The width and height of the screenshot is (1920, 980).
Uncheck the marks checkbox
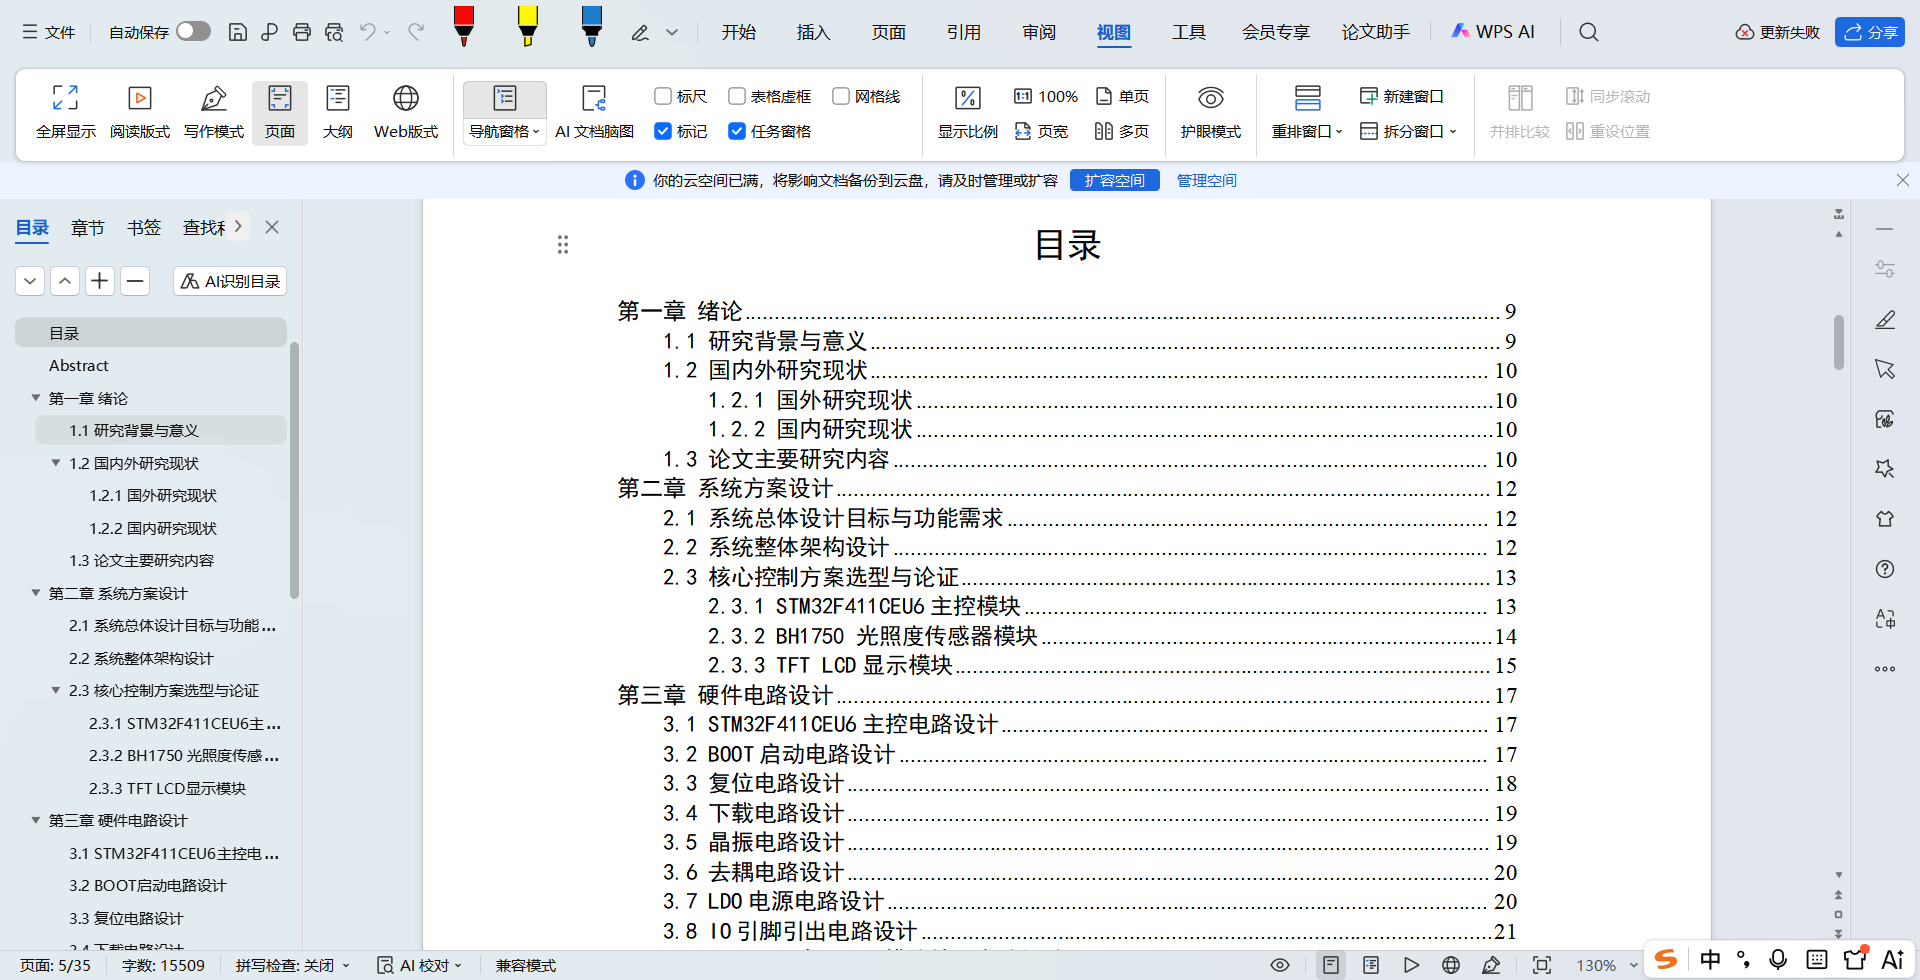[x=662, y=131]
